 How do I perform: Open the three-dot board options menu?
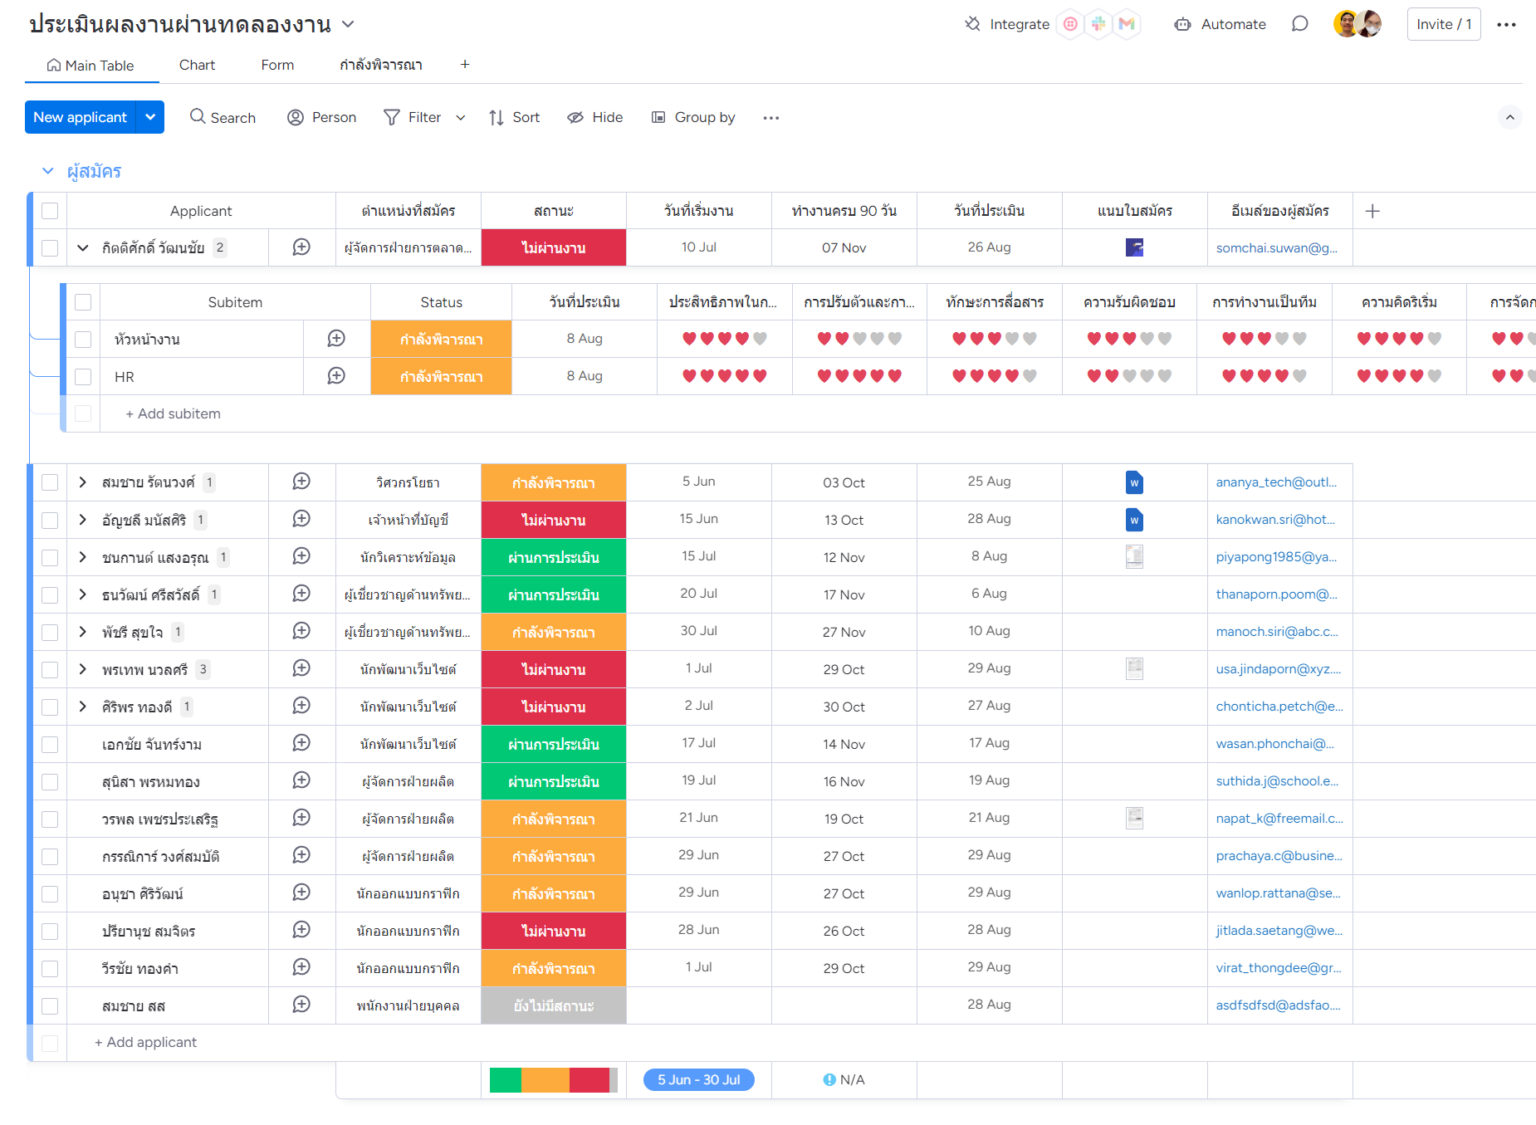click(1506, 24)
